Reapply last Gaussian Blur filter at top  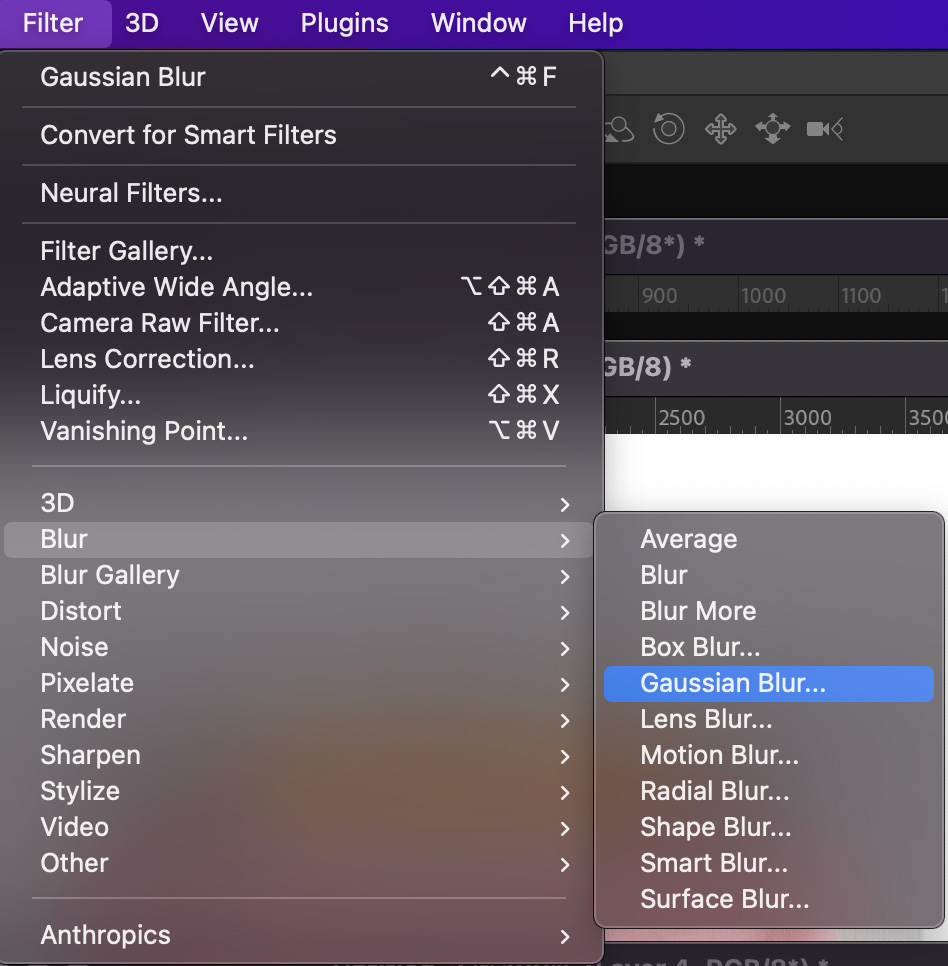(299, 77)
